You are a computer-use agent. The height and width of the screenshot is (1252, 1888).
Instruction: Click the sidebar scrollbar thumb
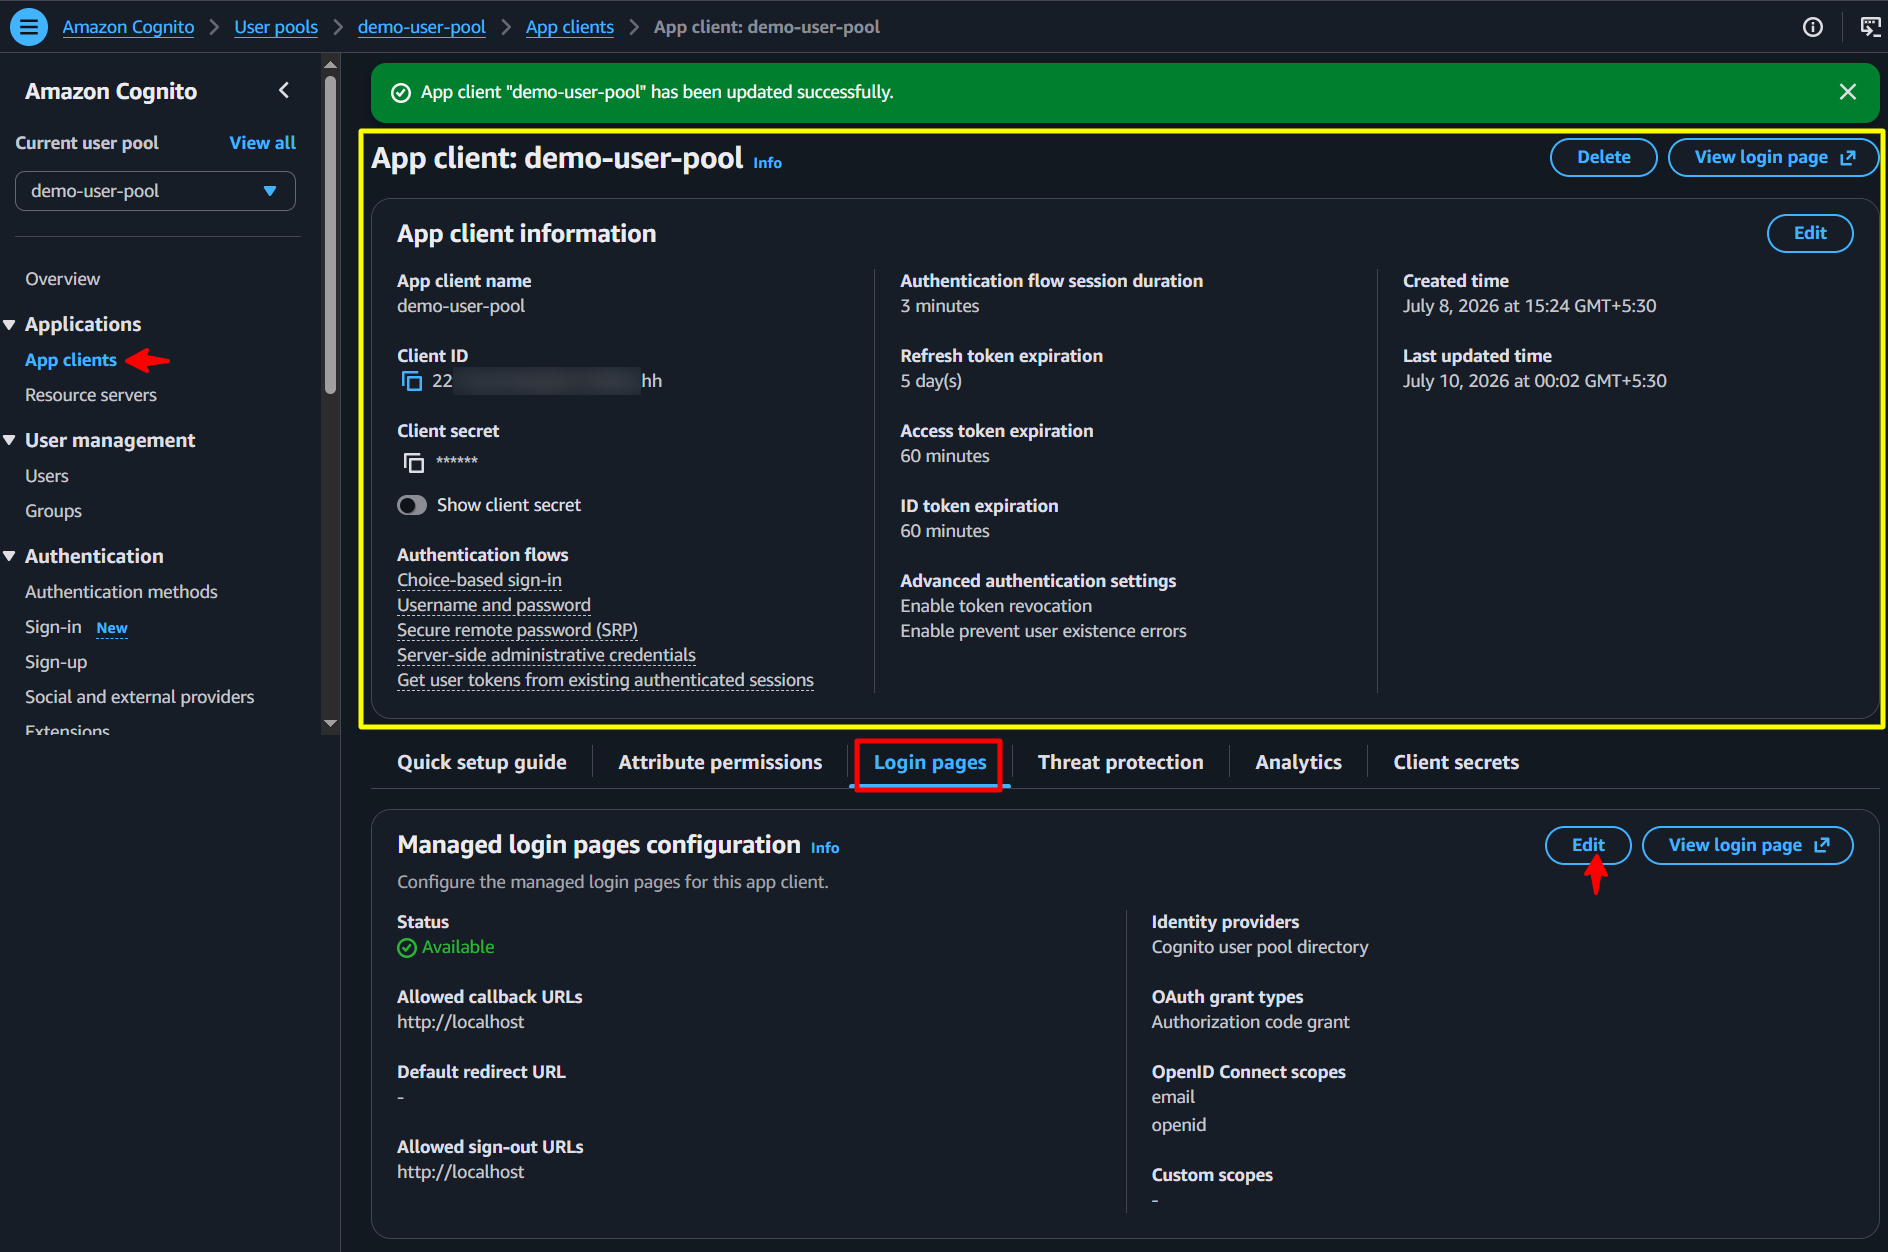[330, 235]
